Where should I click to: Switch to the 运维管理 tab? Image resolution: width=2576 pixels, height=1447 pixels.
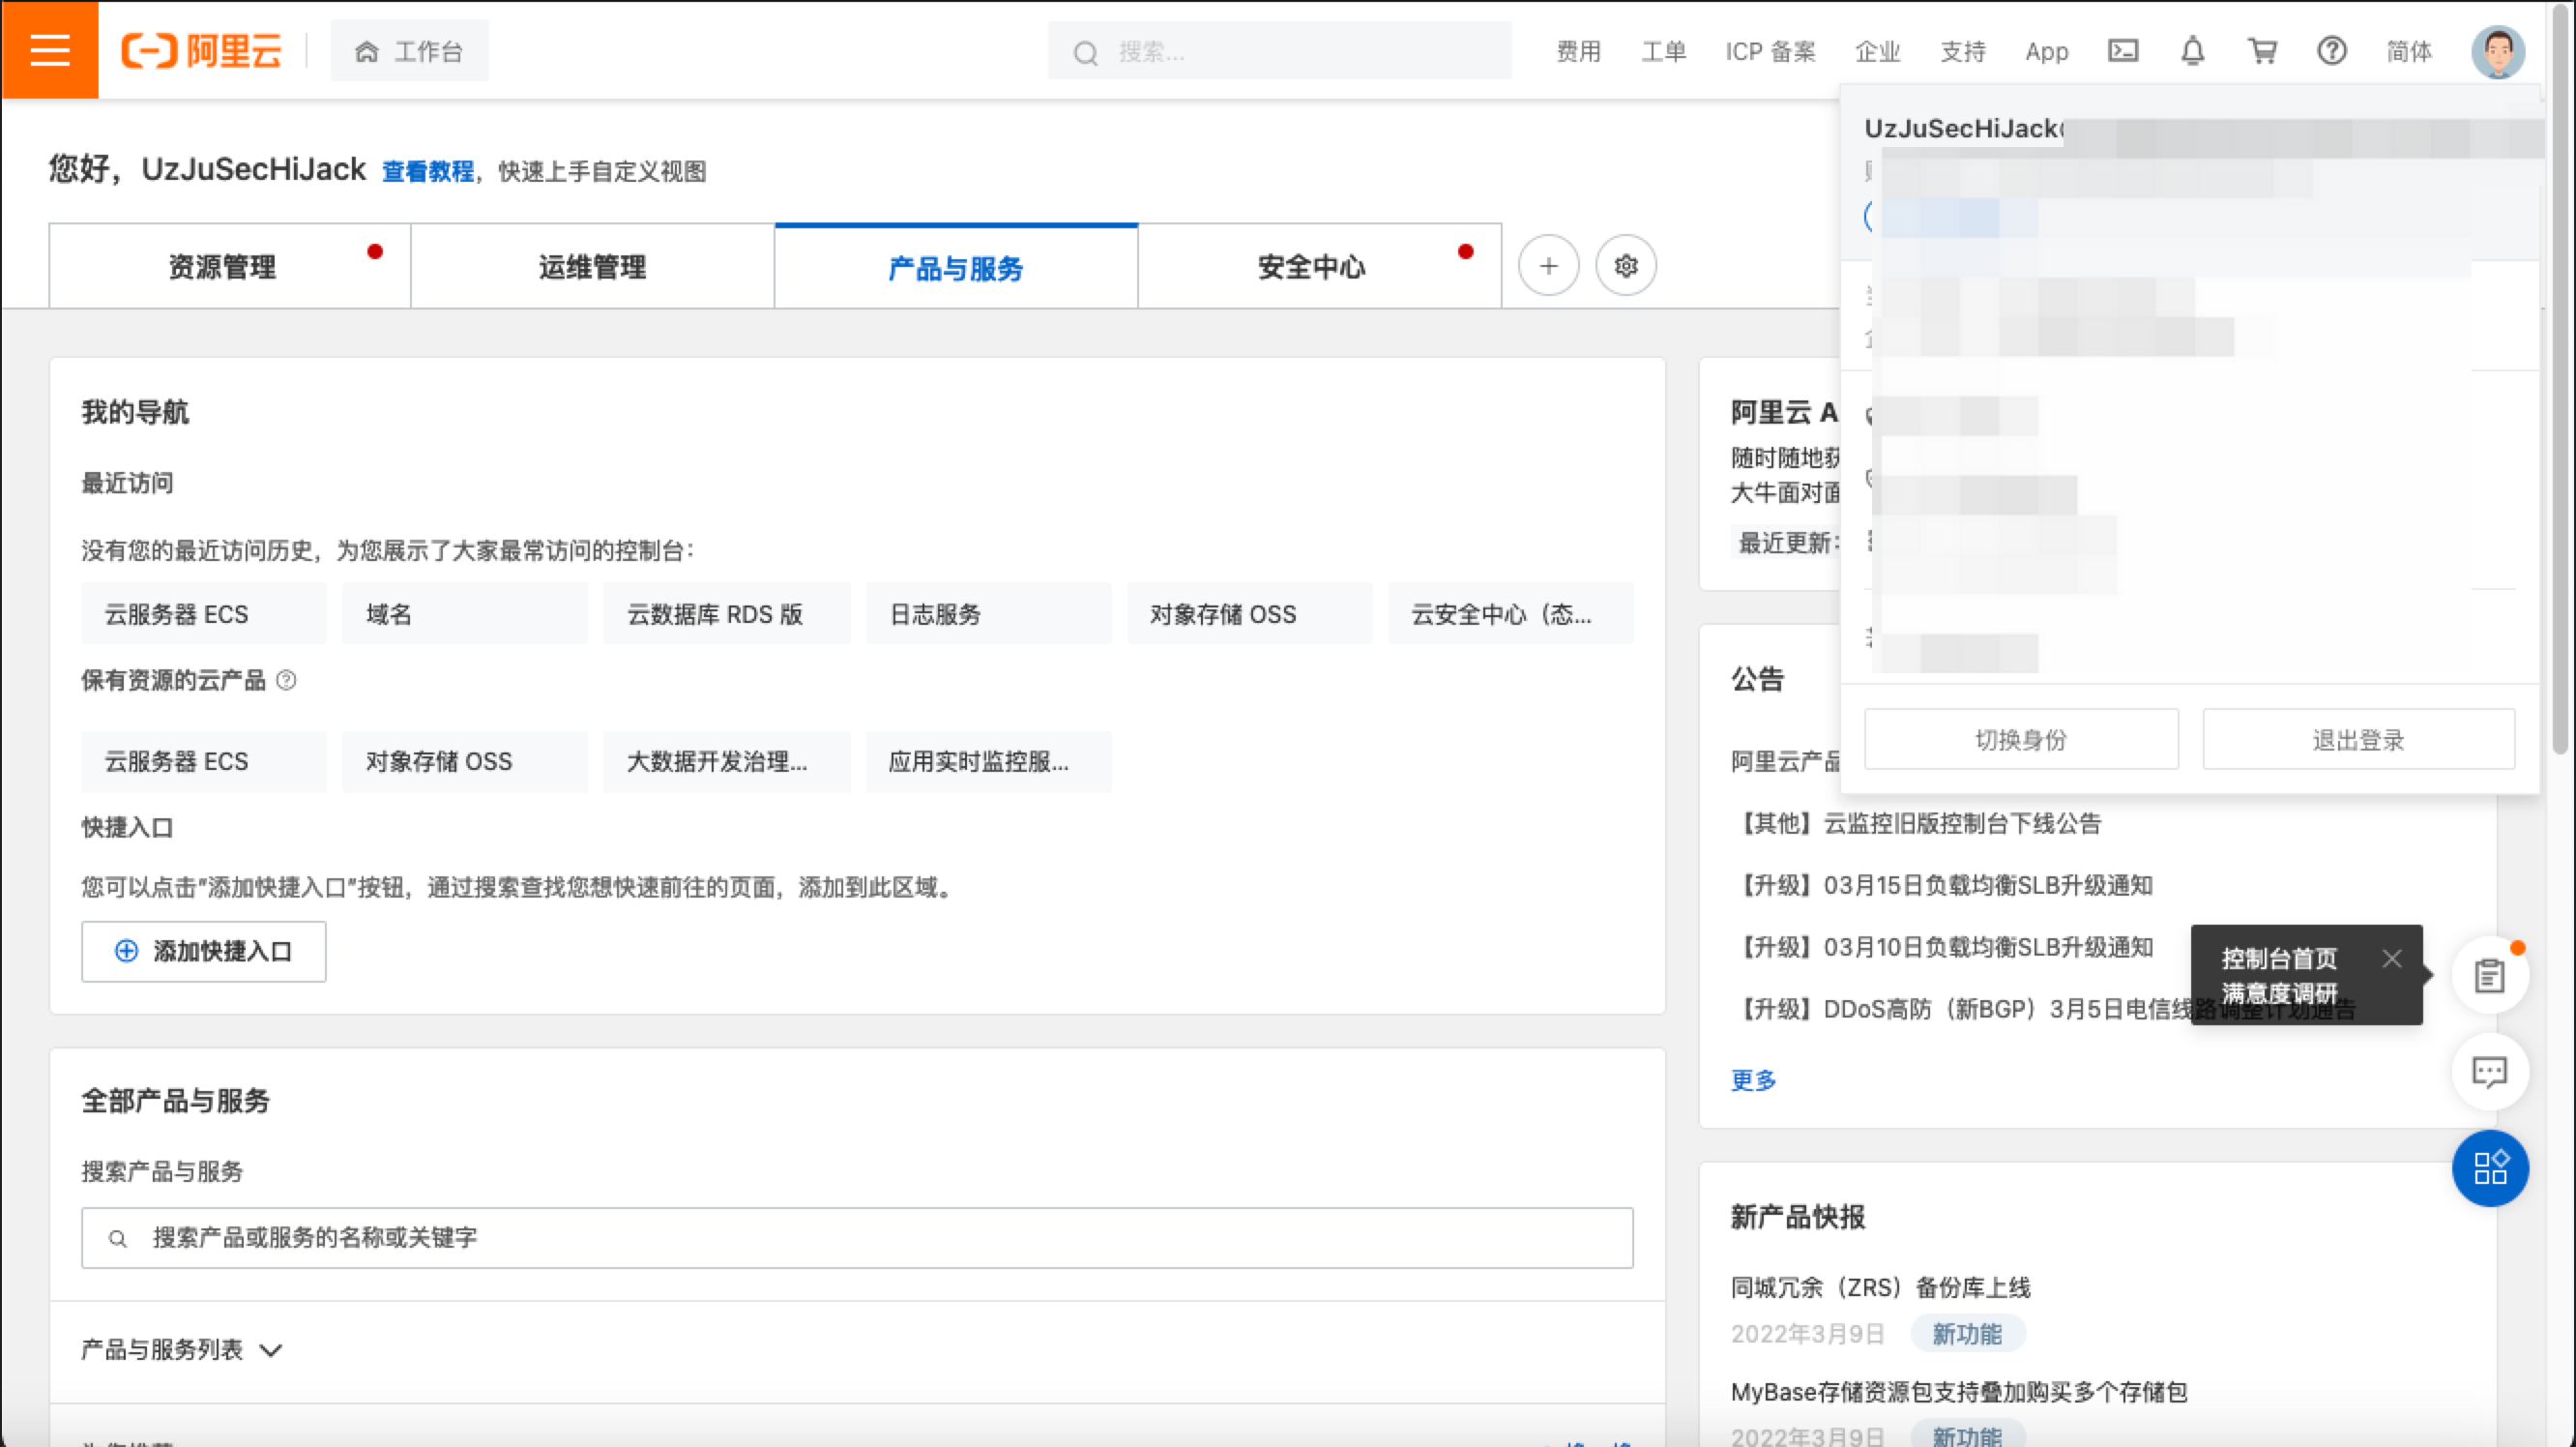tap(592, 267)
